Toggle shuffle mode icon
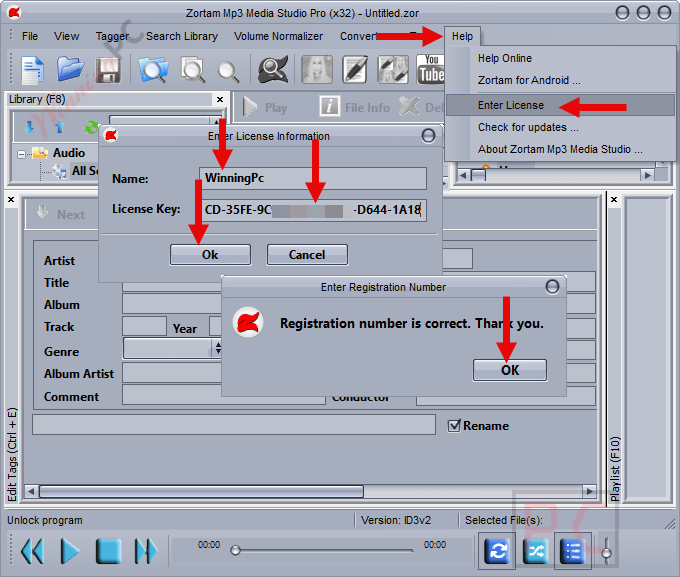Screen dimensions: 680x577 [536, 551]
